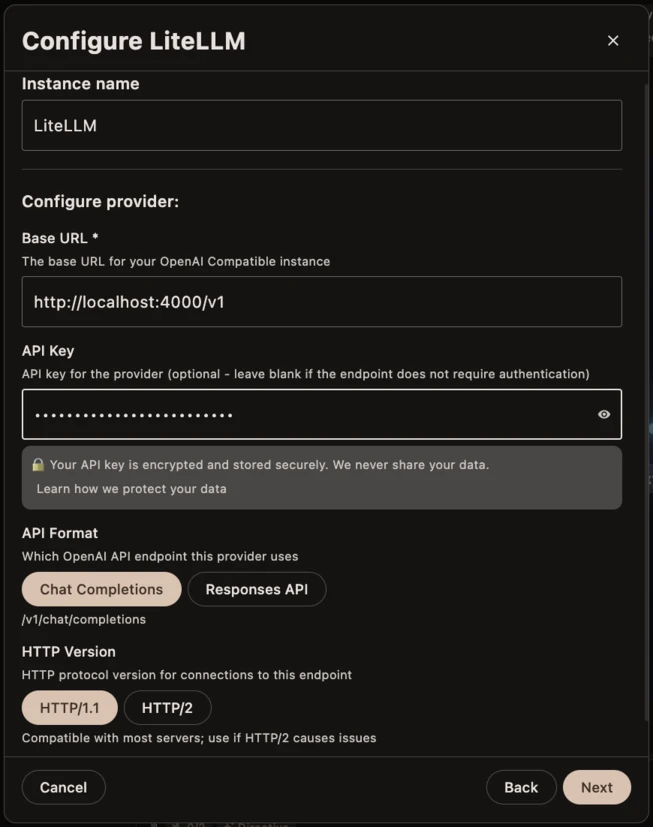This screenshot has height=827, width=653.
Task: Click the HTTP Version label
Action: tap(69, 652)
